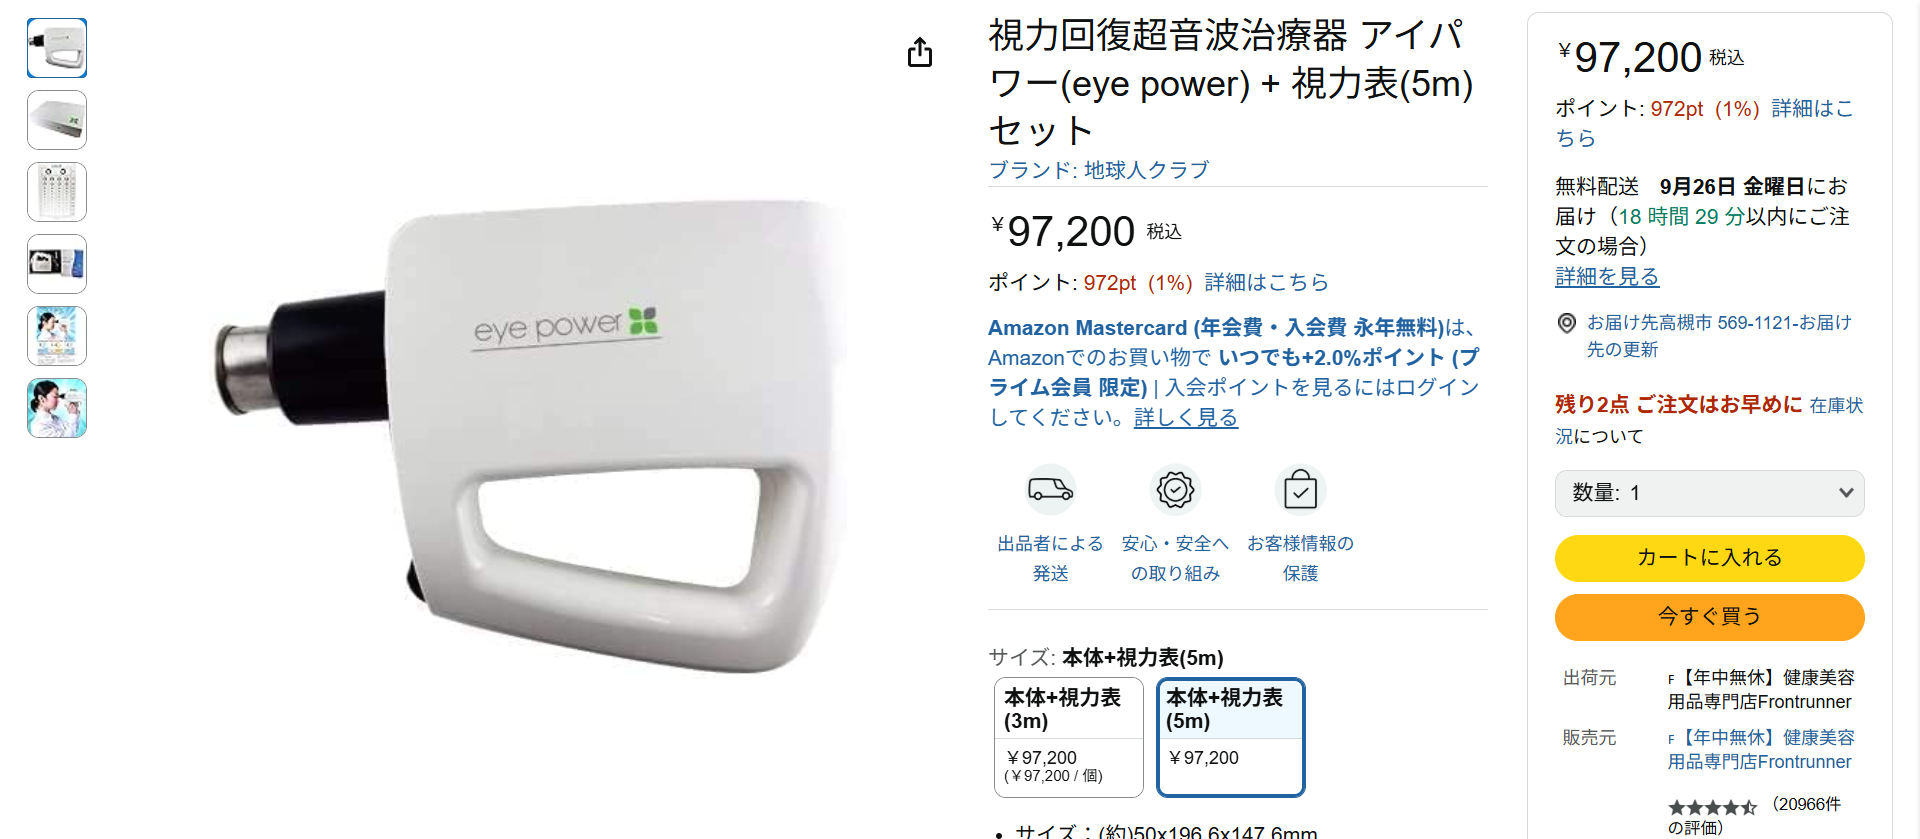Select size option 本体+視力表(5m)

point(1230,737)
